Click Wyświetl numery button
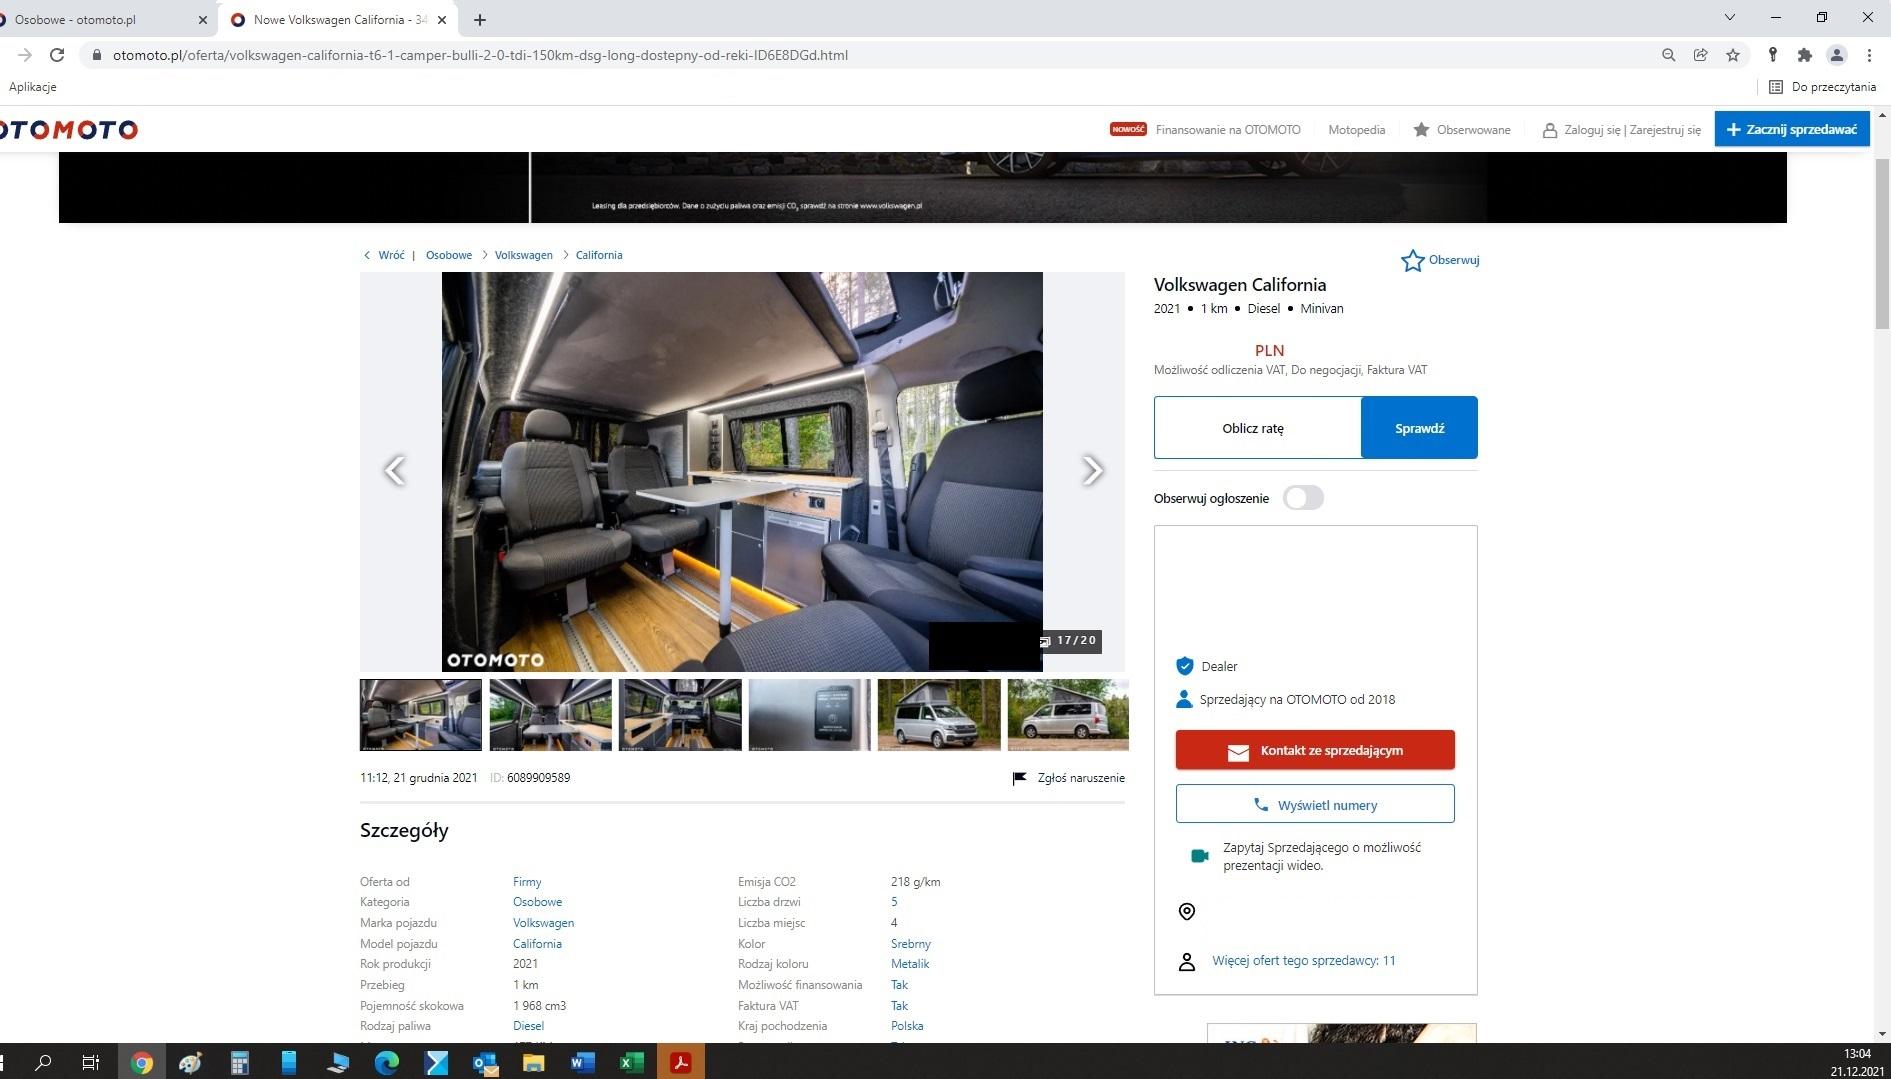The height and width of the screenshot is (1079, 1891). (x=1315, y=804)
